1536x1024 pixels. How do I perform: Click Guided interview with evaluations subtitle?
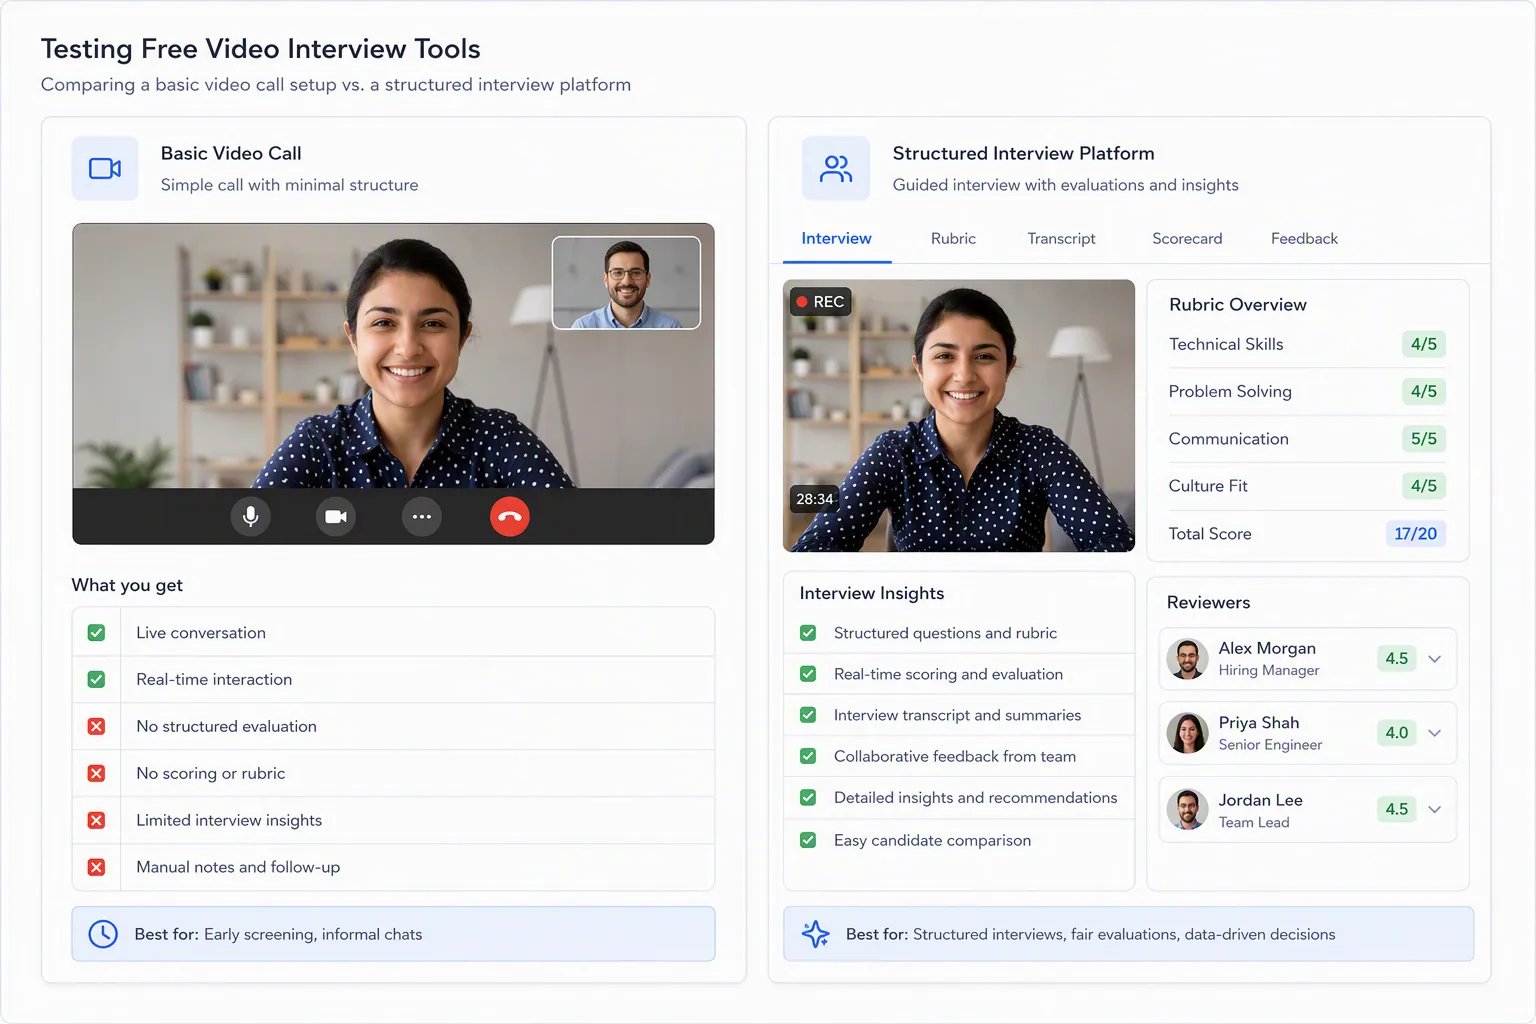pyautogui.click(x=1066, y=185)
